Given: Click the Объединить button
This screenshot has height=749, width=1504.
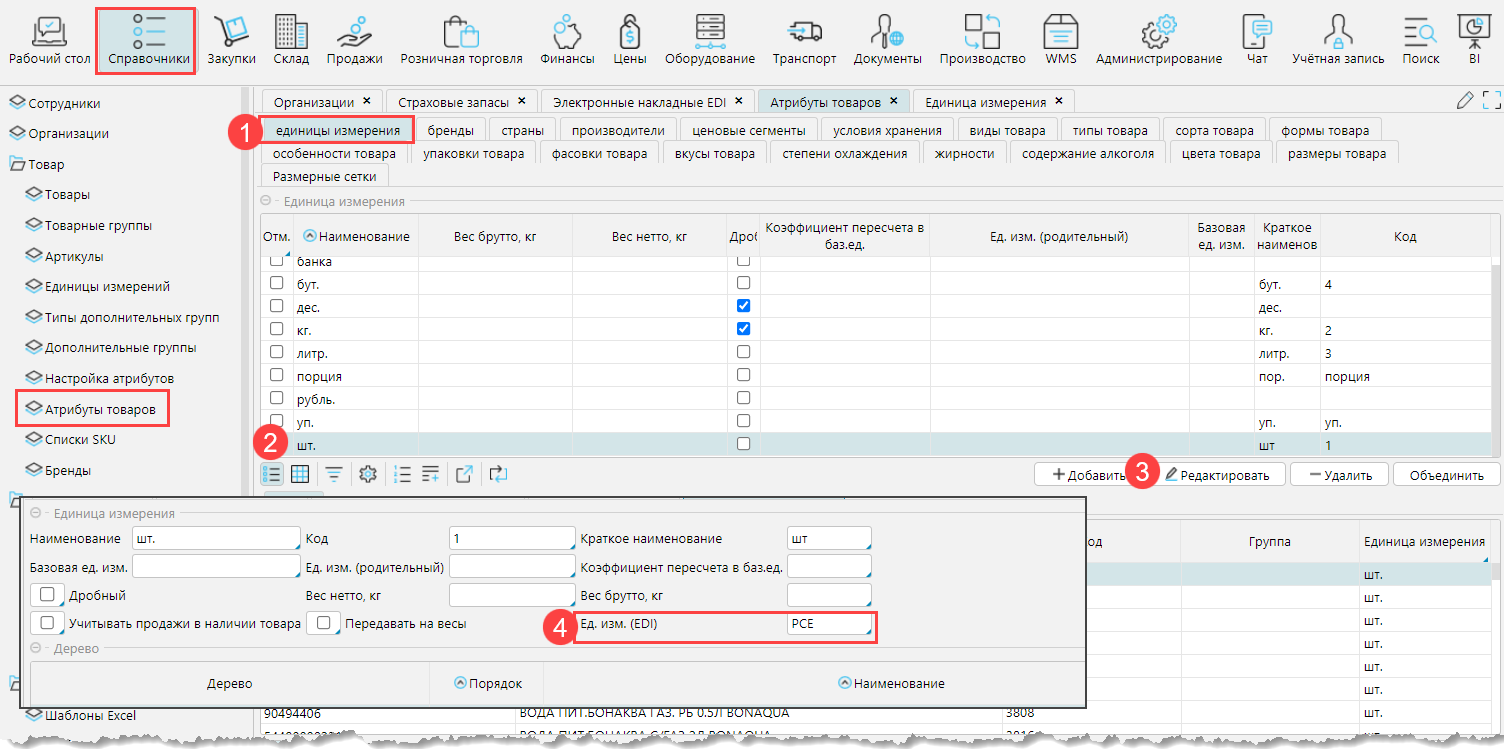Looking at the screenshot, I should (1445, 475).
